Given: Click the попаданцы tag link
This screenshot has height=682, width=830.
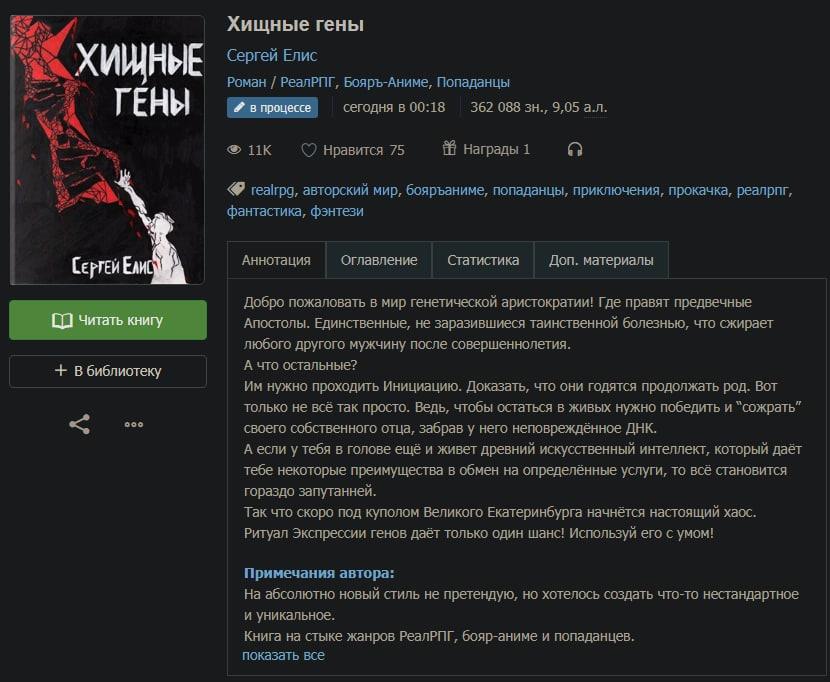Looking at the screenshot, I should 528,190.
